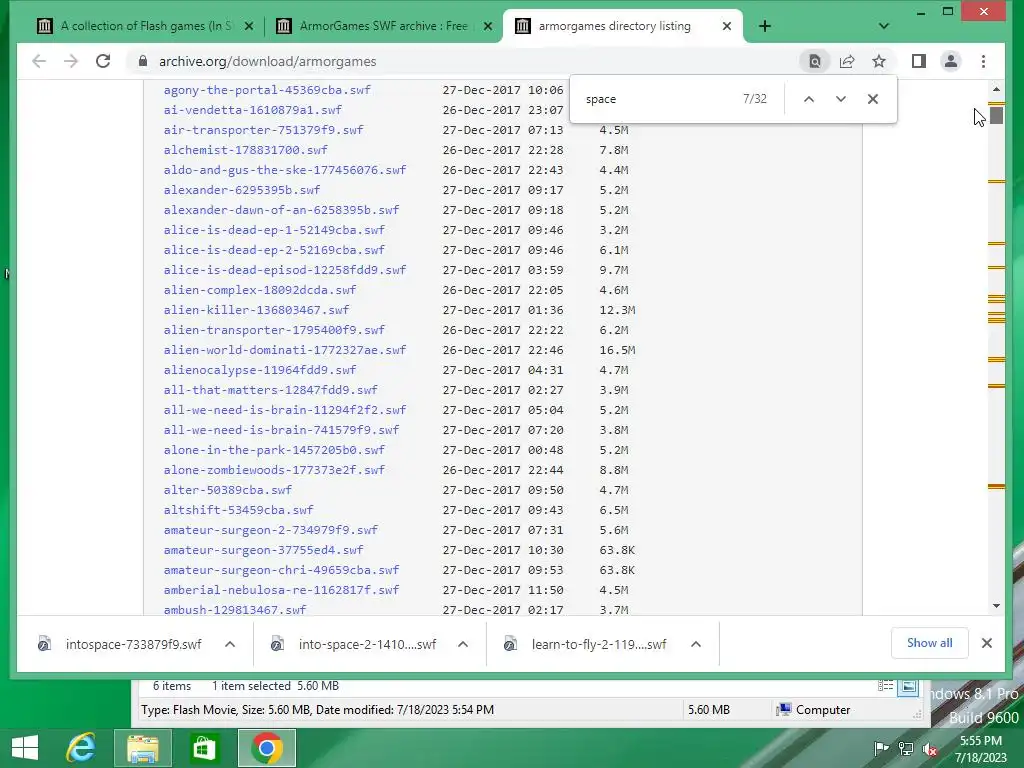This screenshot has width=1024, height=768.
Task: Go back to previous page
Action: tap(39, 61)
